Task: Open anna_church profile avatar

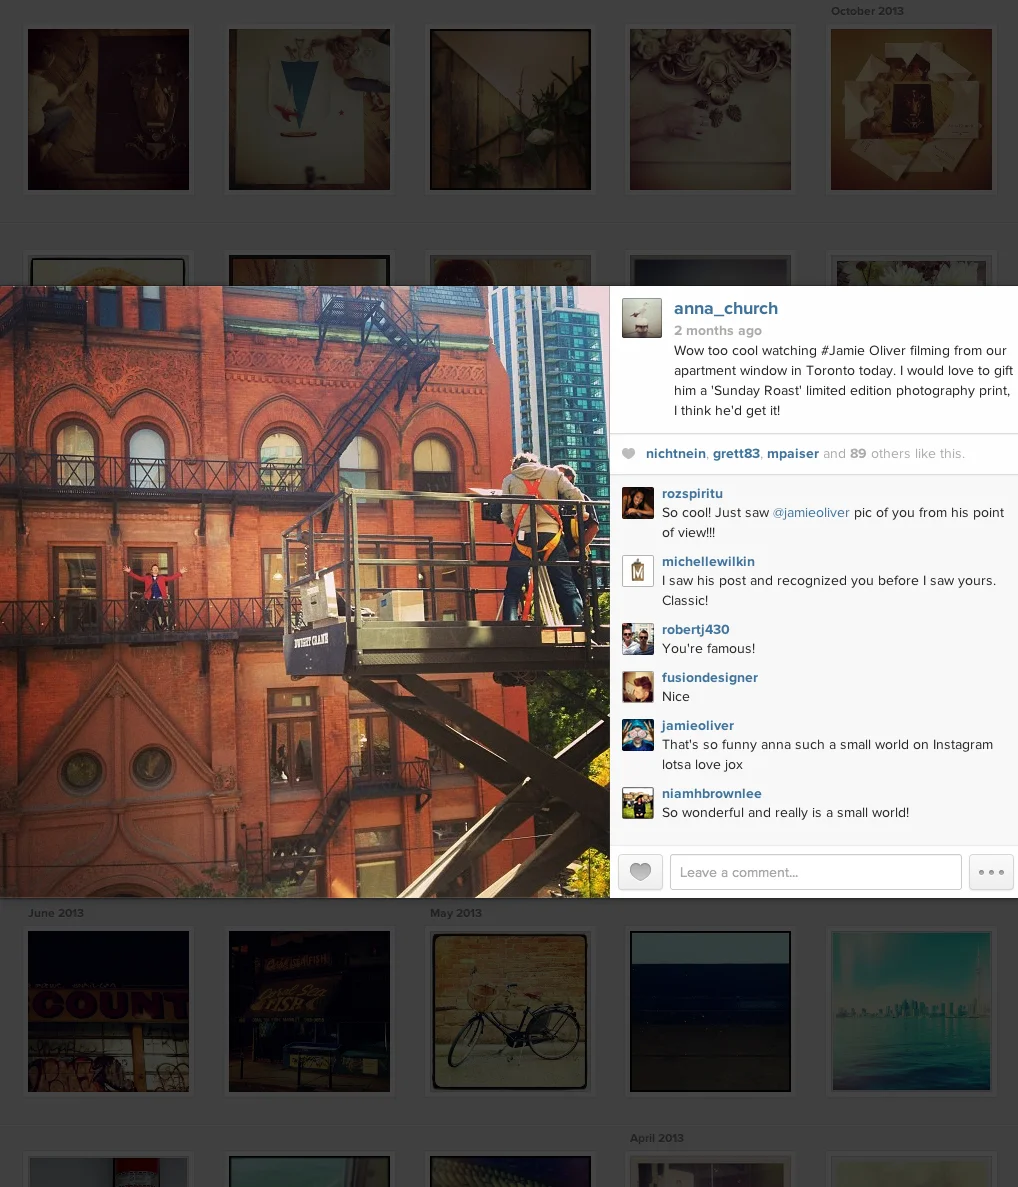Action: [x=642, y=317]
